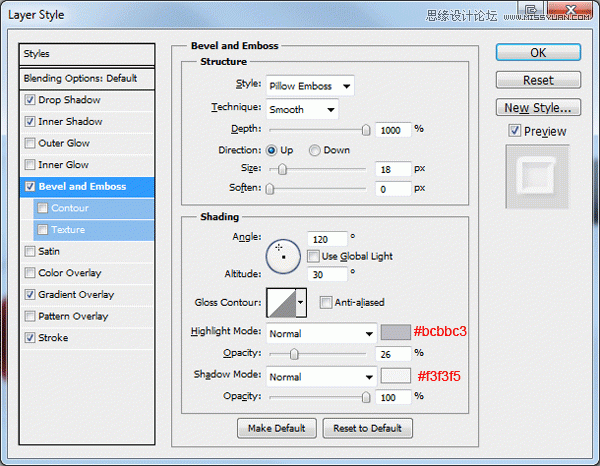
Task: Open the highlight color swatch
Action: (x=396, y=332)
